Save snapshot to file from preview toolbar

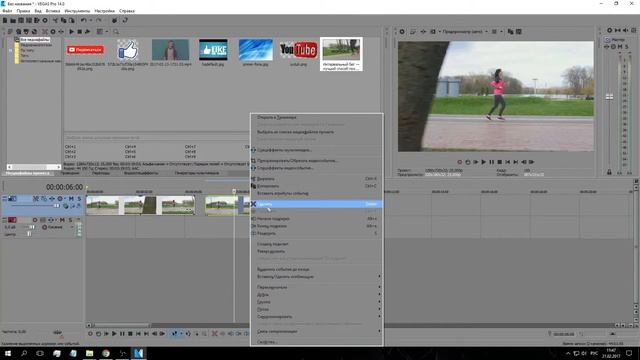pyautogui.click(x=518, y=31)
